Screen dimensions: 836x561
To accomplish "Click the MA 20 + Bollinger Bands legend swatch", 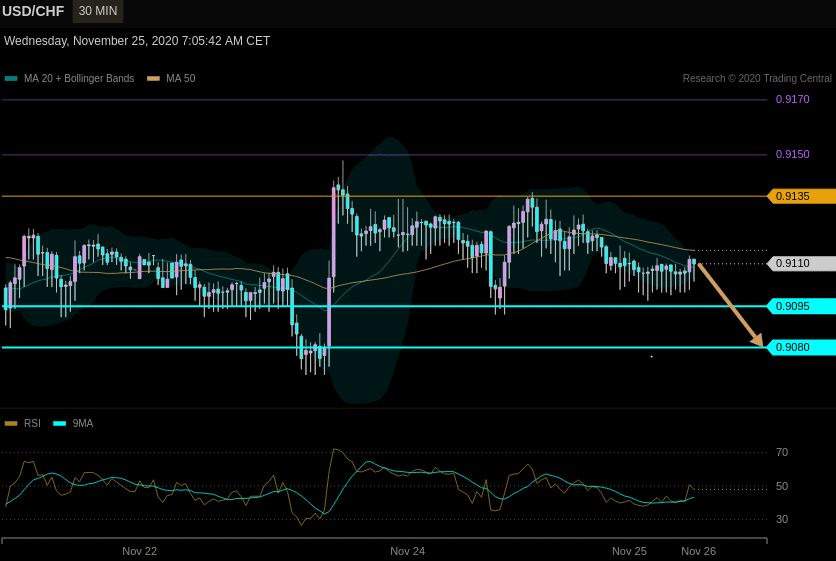I will click(11, 78).
